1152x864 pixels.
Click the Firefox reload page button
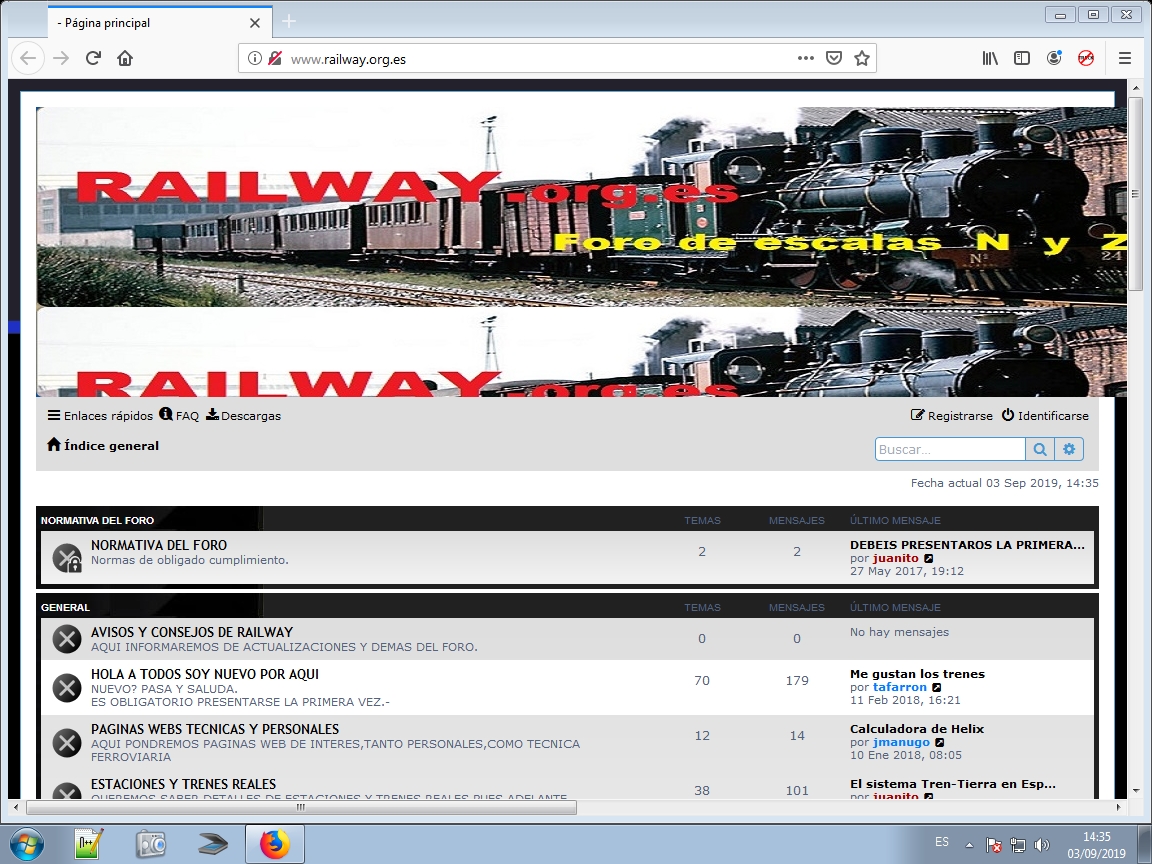[x=93, y=58]
